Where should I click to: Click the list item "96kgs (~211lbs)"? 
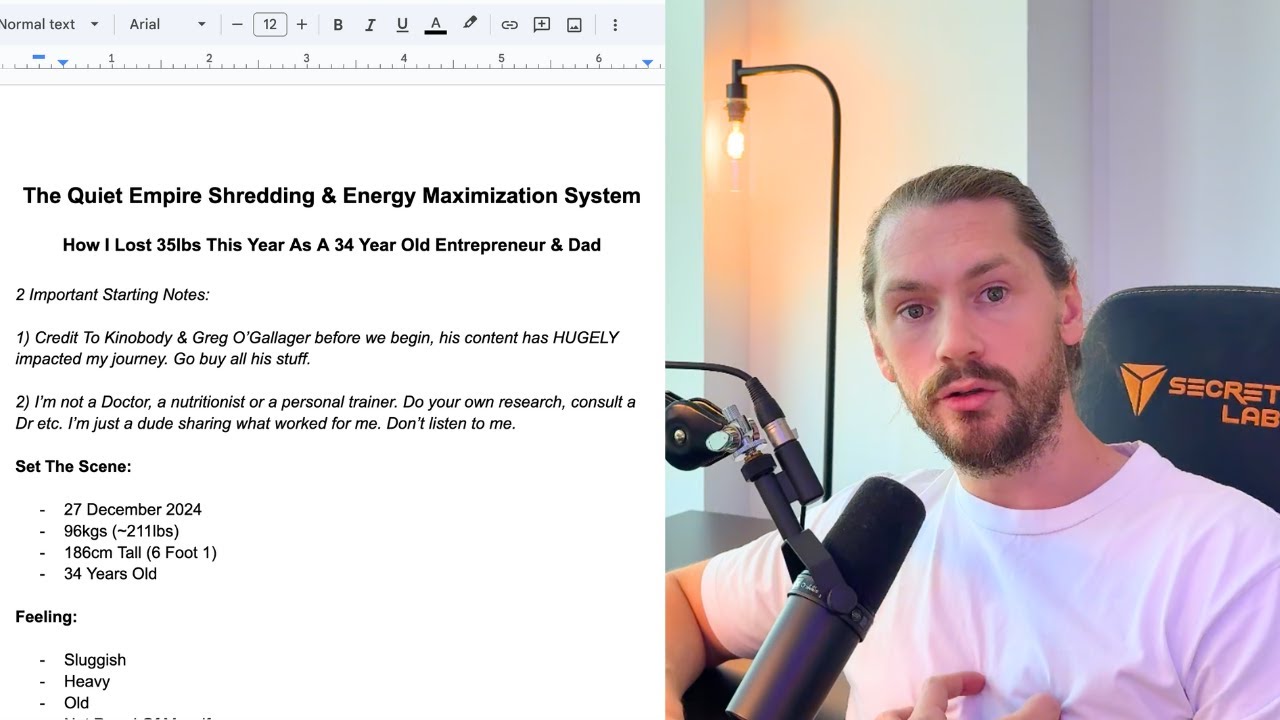pyautogui.click(x=122, y=531)
